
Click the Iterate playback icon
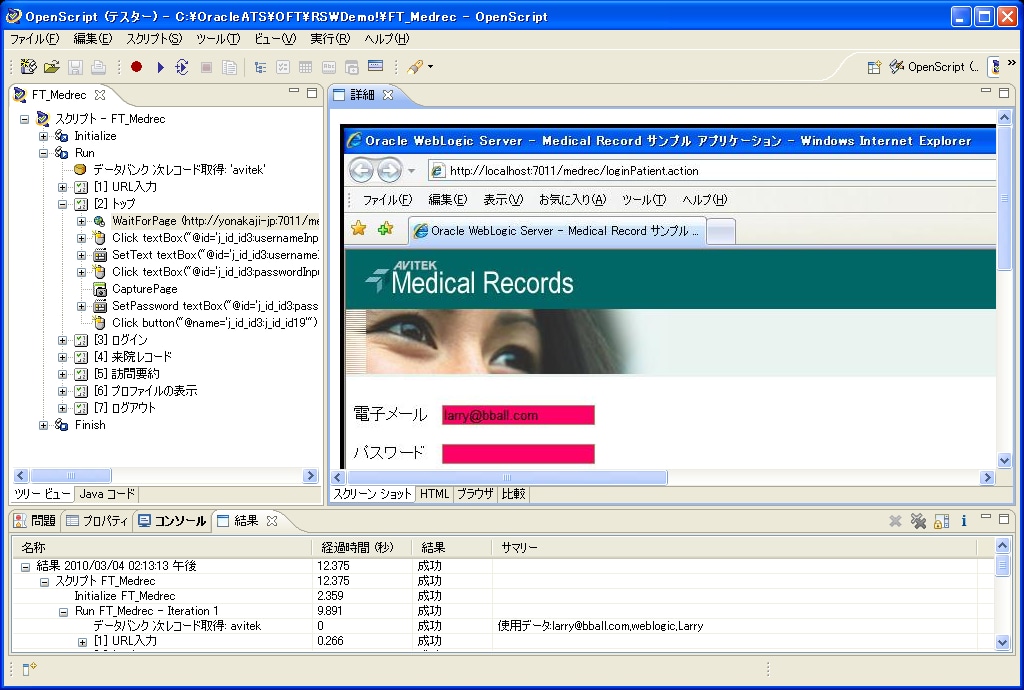182,67
